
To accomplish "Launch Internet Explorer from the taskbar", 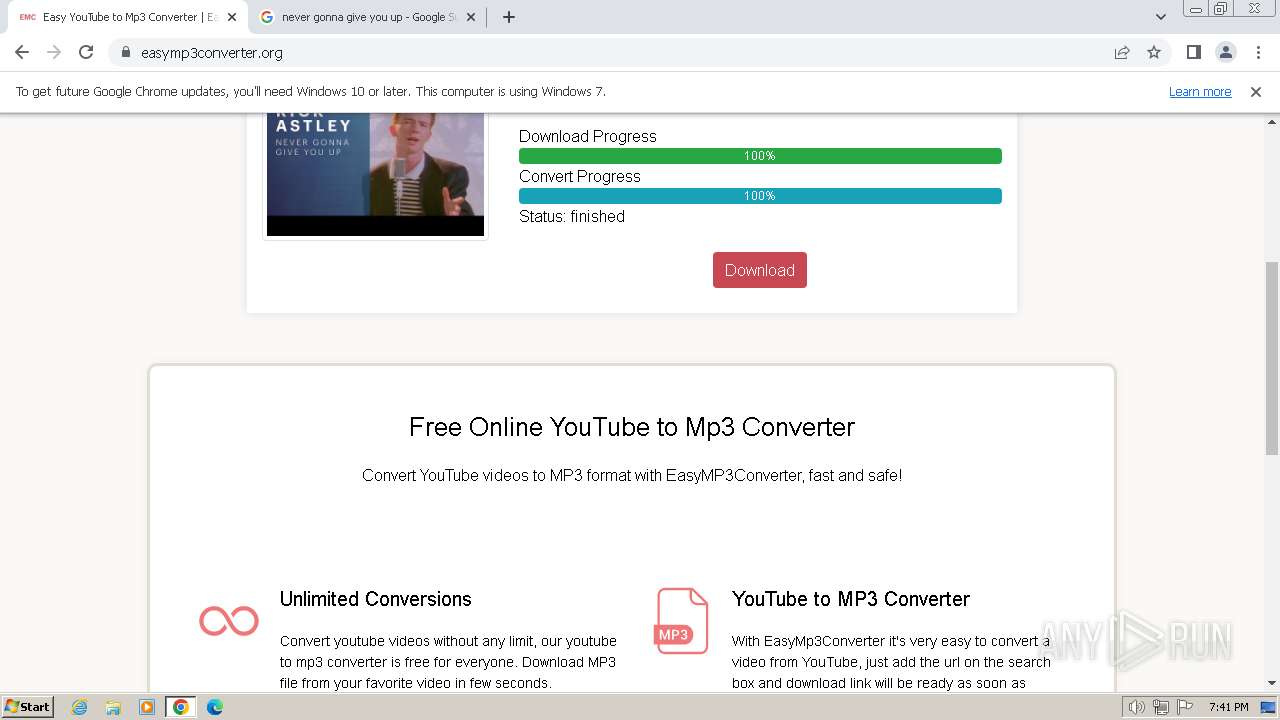I will (x=80, y=707).
